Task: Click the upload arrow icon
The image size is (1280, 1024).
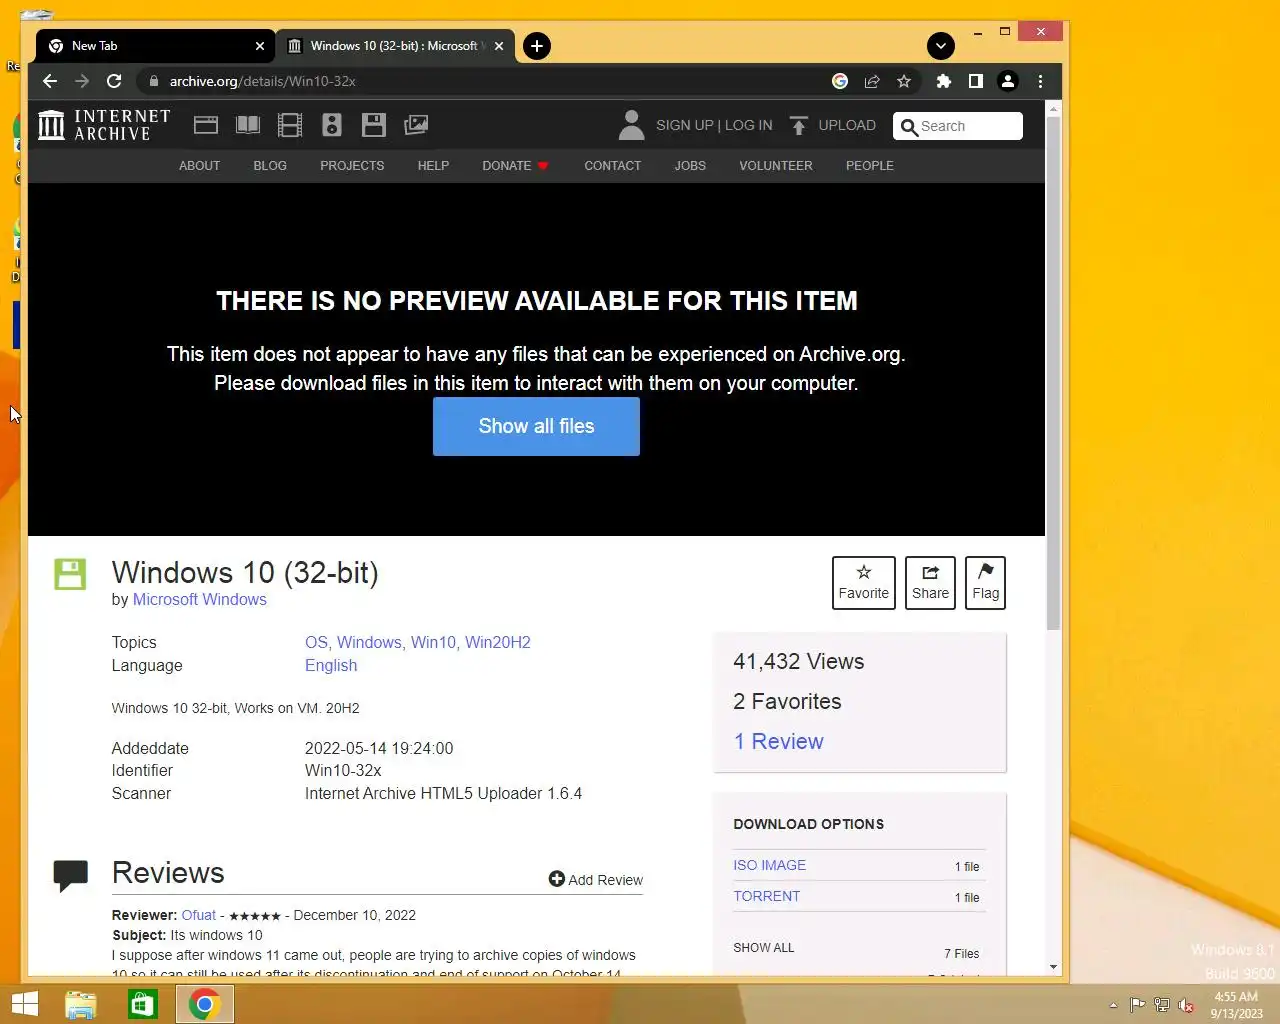Action: click(x=799, y=125)
